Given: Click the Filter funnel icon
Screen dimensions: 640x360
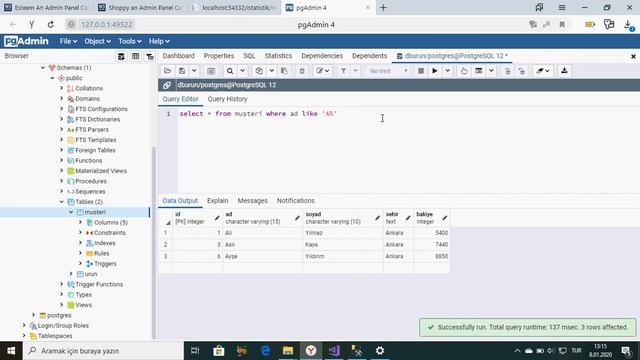Looking at the screenshot, I should click(x=343, y=71).
